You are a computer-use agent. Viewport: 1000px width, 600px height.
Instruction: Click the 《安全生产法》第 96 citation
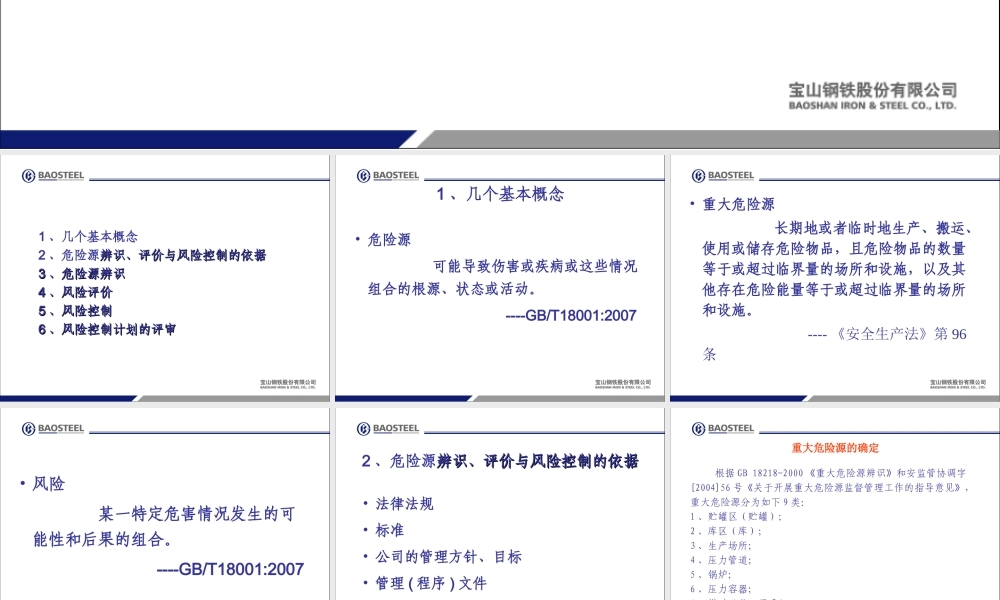886,334
